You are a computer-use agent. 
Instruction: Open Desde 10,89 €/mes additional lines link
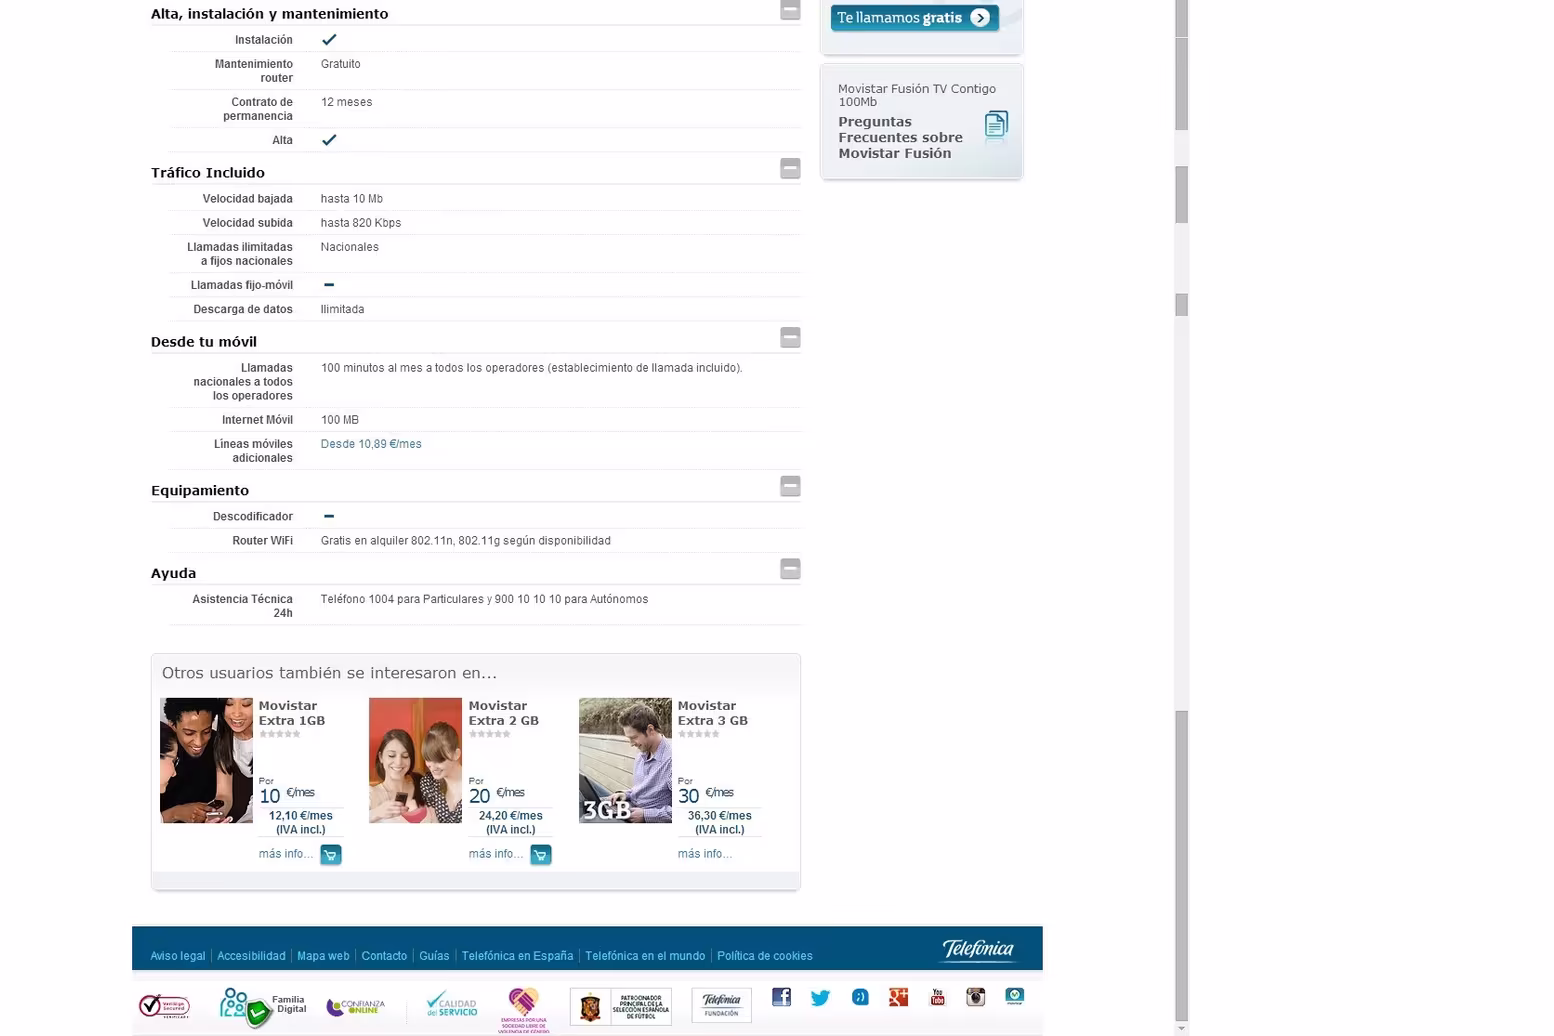pyautogui.click(x=371, y=444)
